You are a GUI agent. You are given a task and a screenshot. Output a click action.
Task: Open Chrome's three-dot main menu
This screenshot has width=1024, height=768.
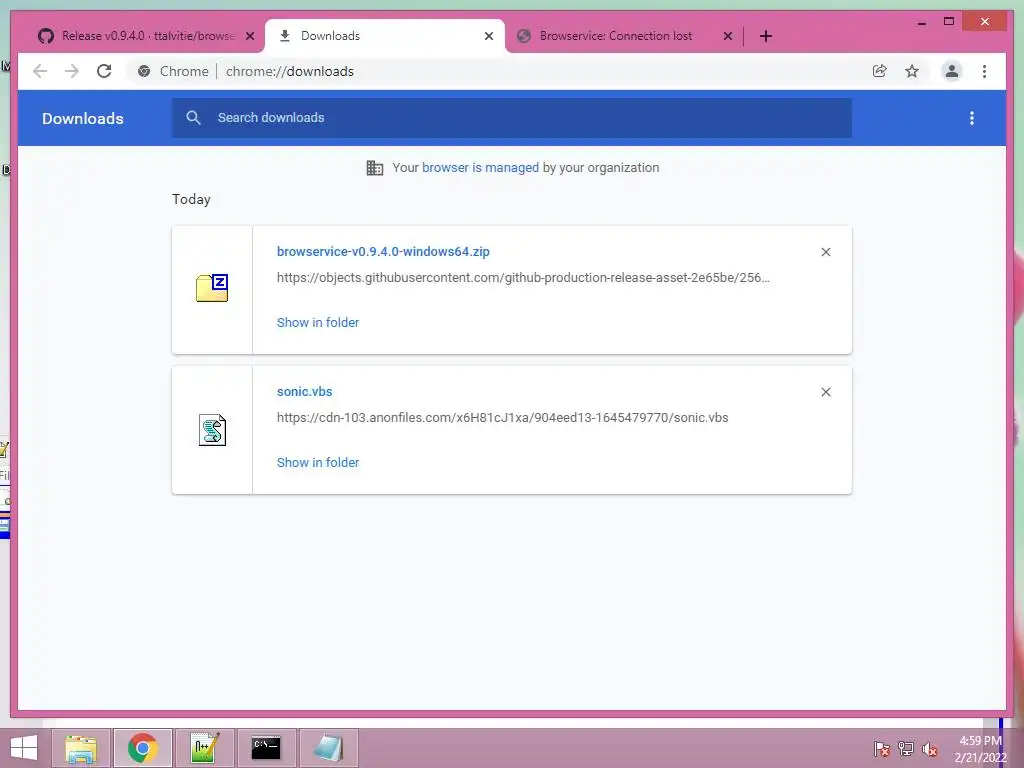tap(985, 71)
